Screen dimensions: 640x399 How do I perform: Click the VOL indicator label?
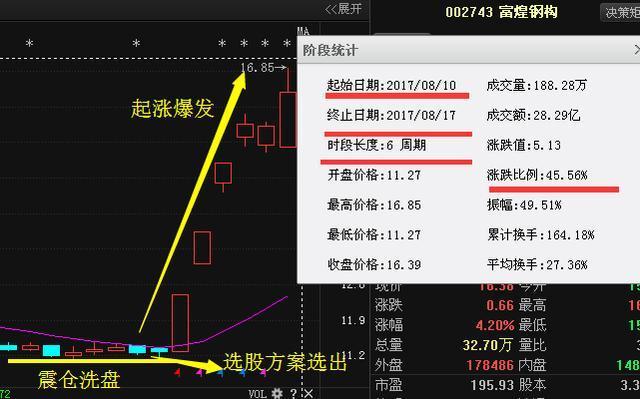point(258,394)
